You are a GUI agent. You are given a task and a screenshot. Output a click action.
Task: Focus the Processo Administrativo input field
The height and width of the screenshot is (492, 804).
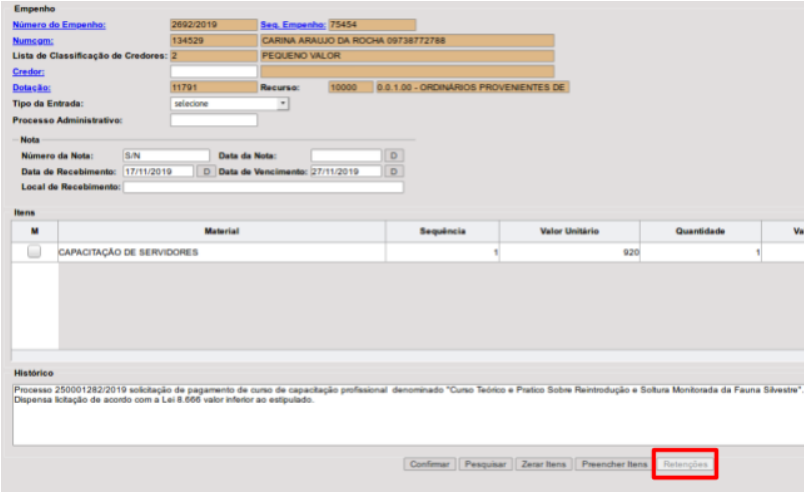pyautogui.click(x=213, y=121)
